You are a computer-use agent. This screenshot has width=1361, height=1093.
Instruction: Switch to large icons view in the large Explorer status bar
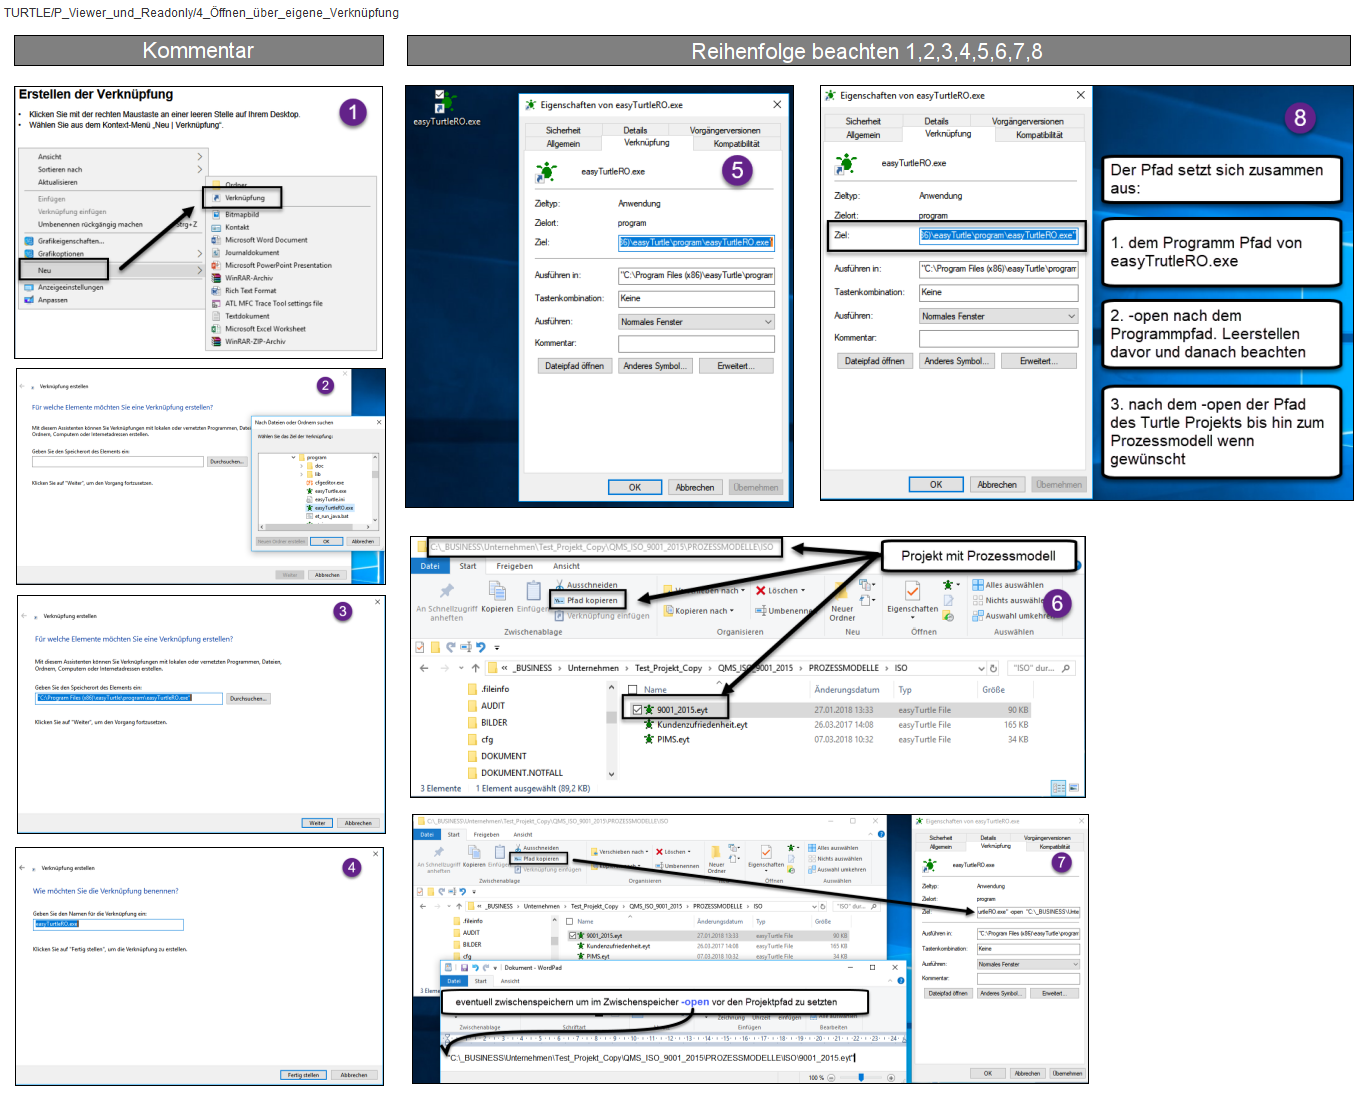coord(1074,788)
